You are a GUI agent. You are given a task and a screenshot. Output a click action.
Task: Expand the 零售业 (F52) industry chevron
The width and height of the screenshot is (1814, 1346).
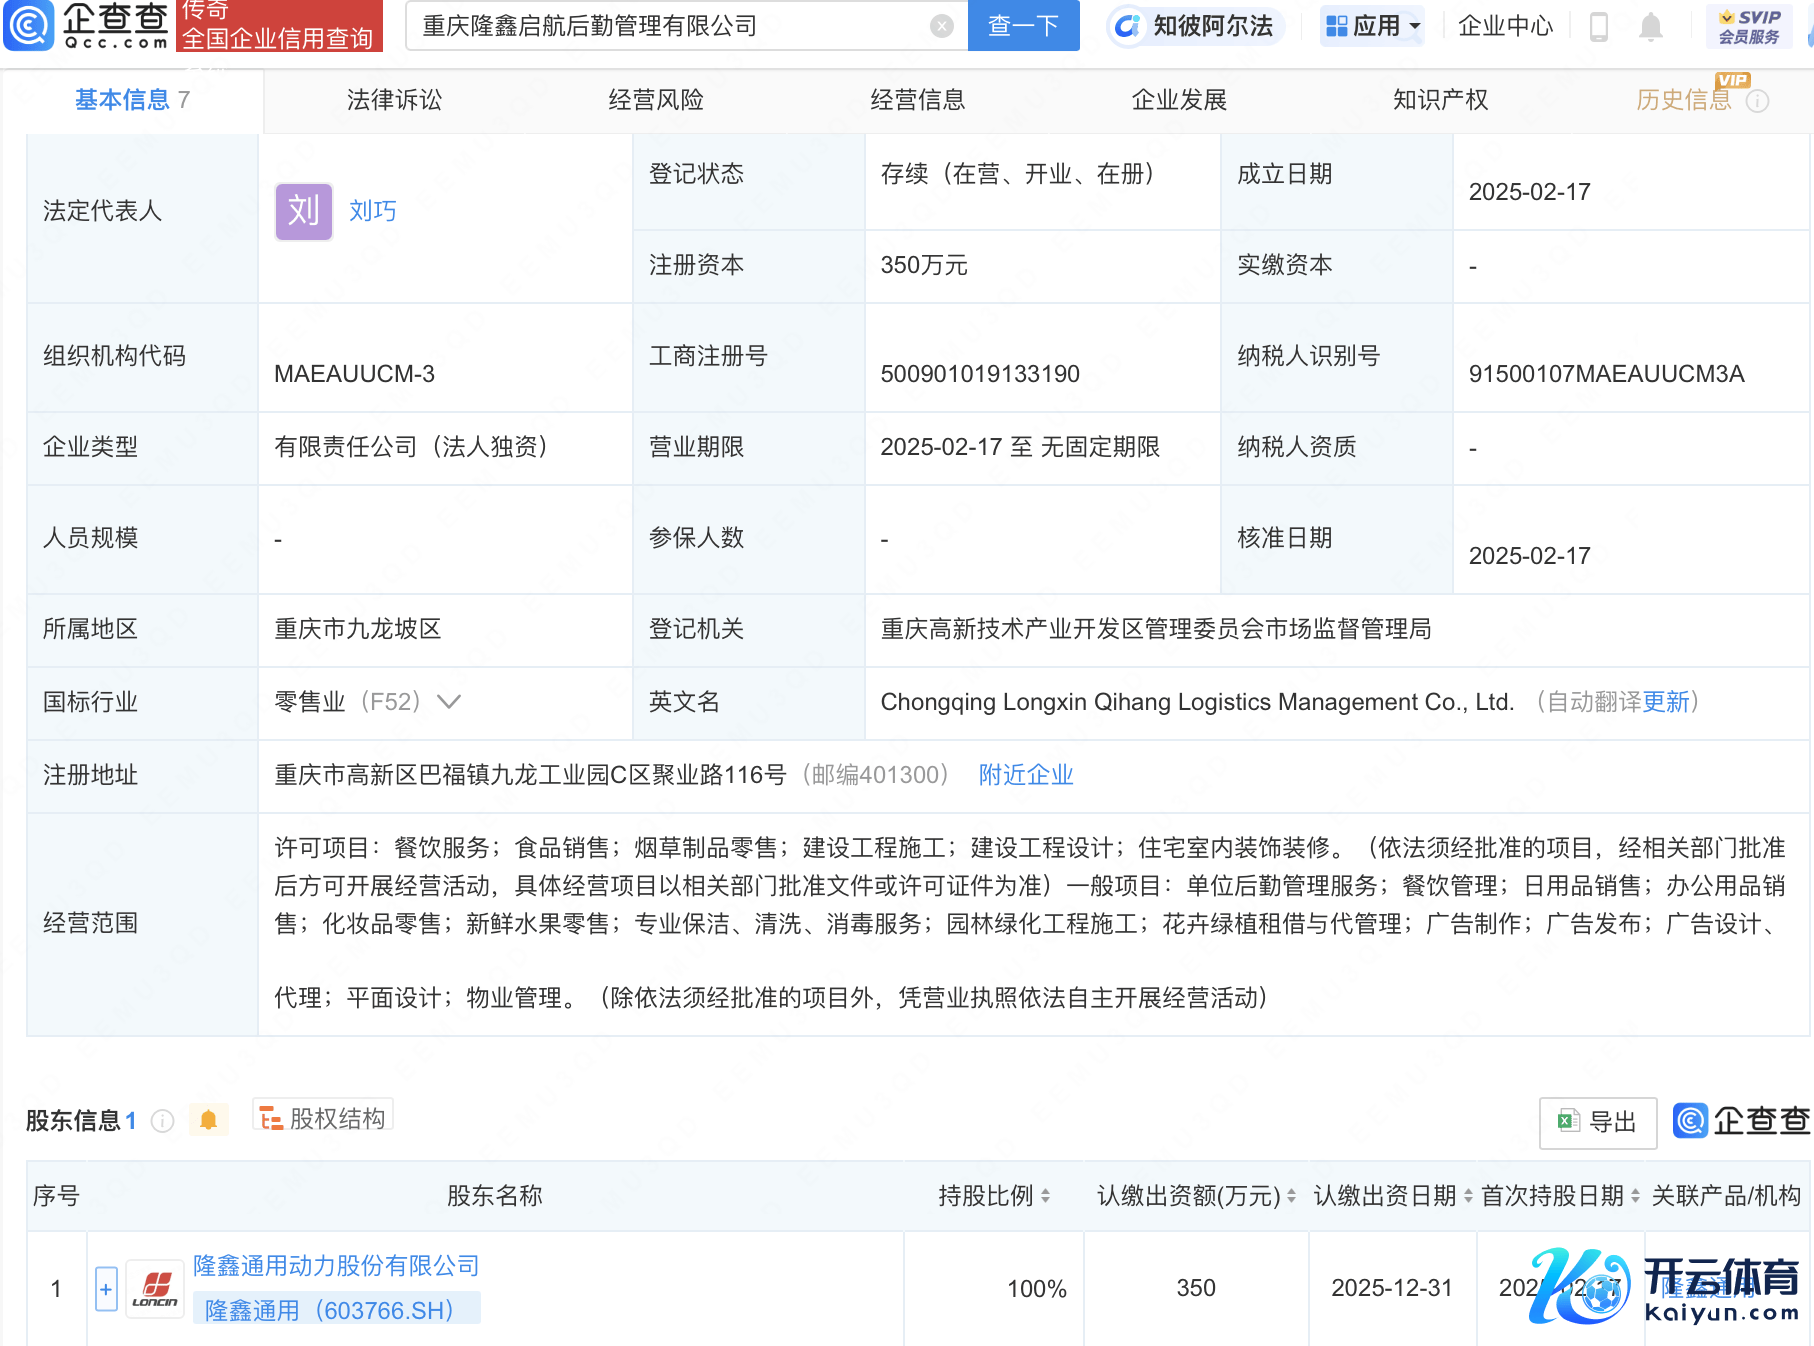click(449, 702)
